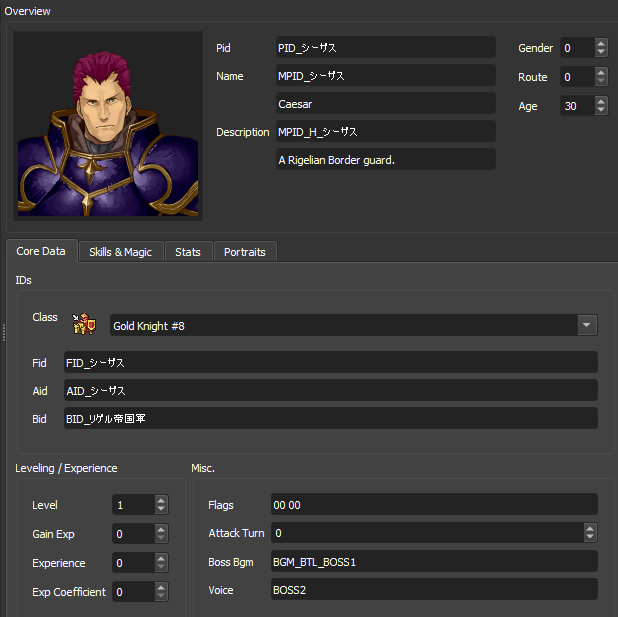Click the Boss Bgm input field
618x617 pixels.
pos(434,561)
